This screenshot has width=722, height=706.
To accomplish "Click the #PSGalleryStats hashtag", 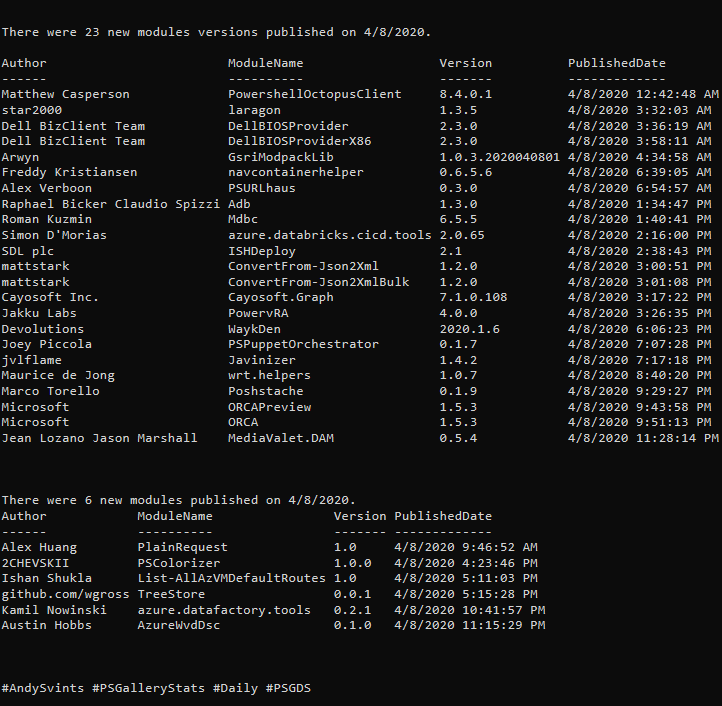I will click(148, 688).
